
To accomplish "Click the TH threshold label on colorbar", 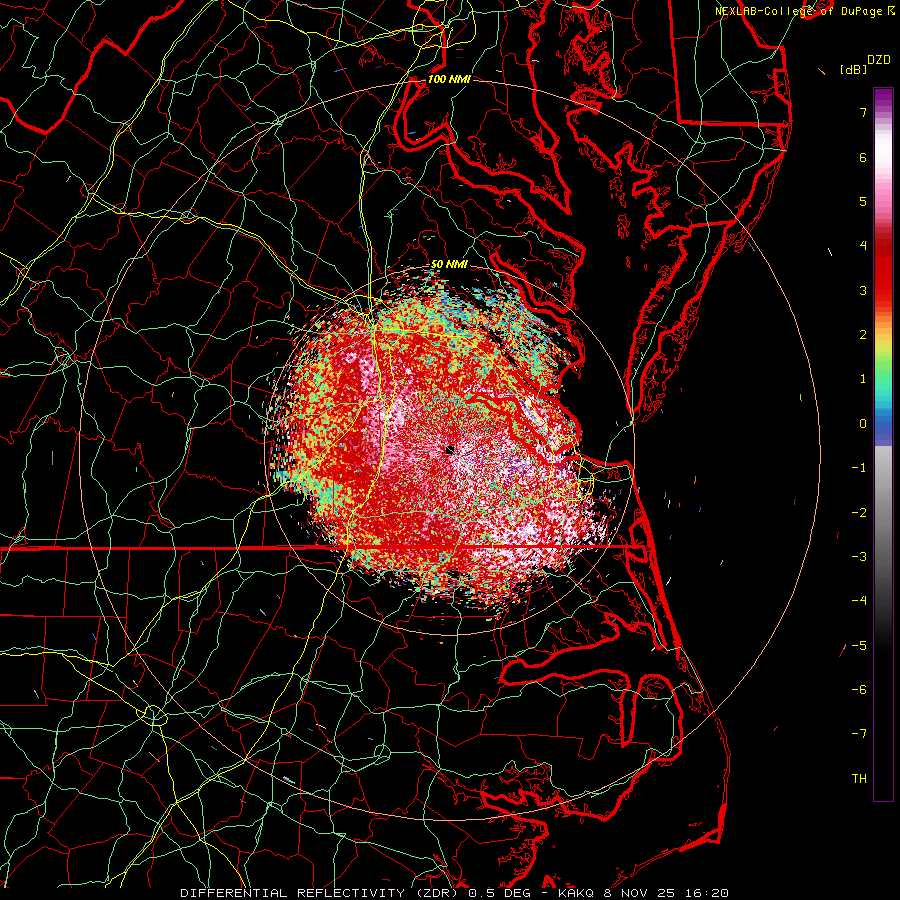I will pos(859,778).
